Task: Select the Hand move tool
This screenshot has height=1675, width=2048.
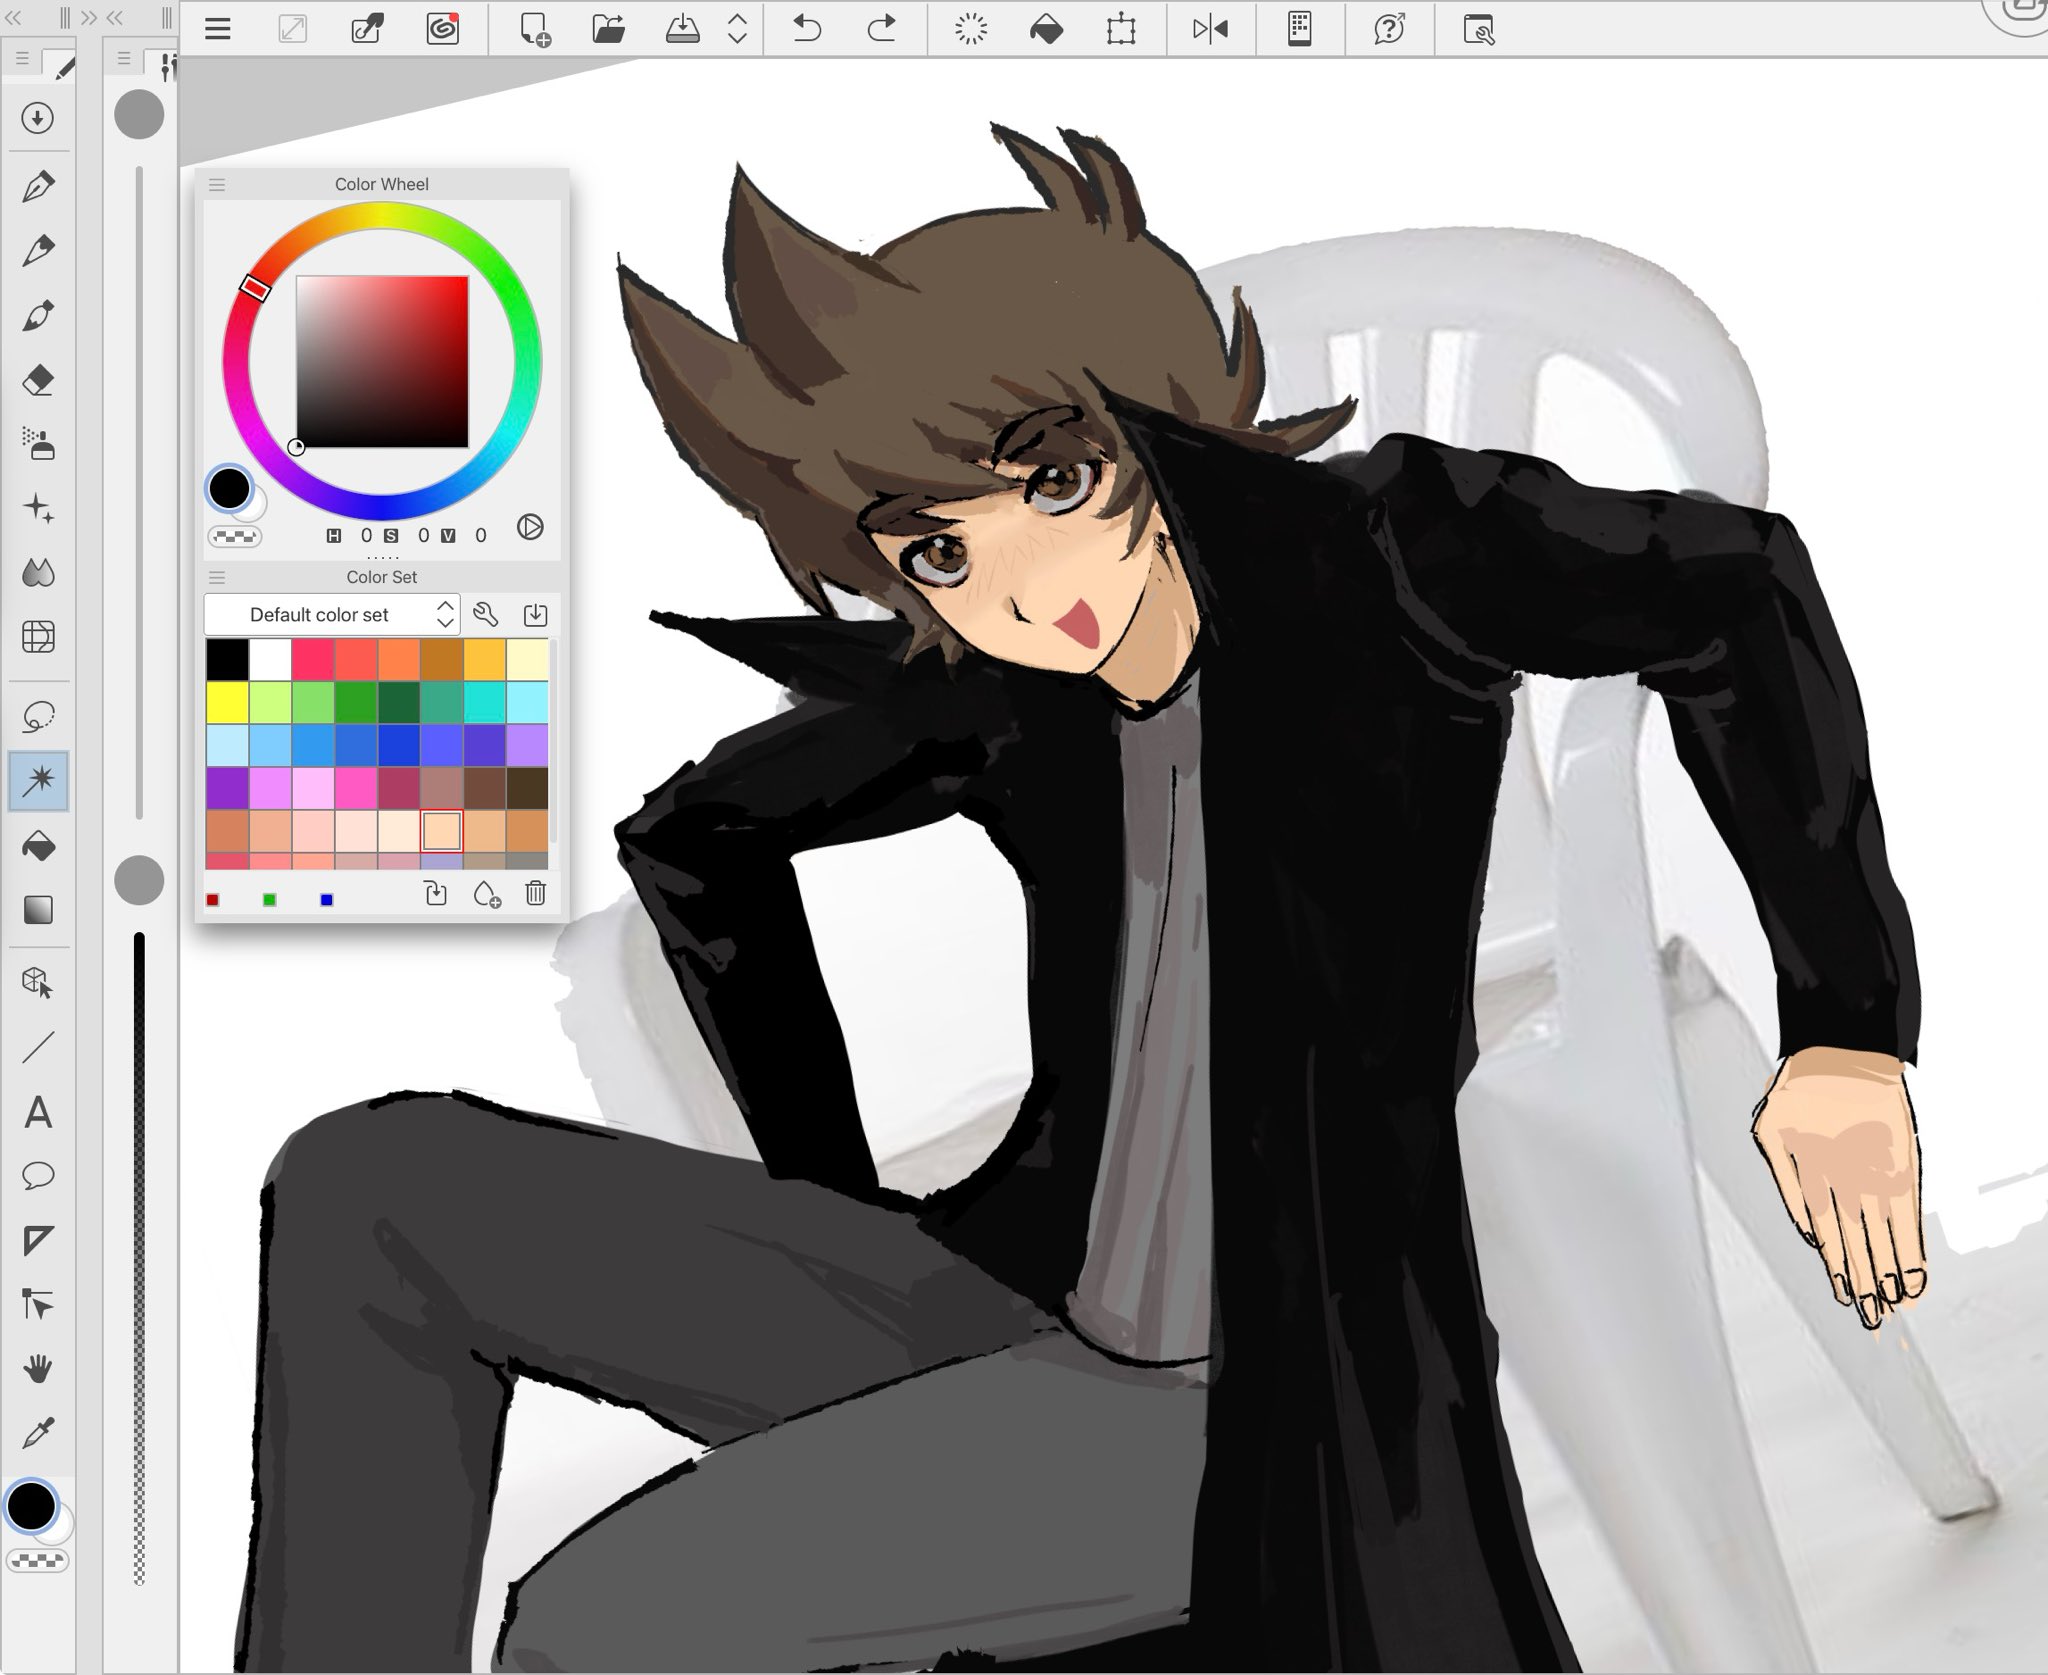Action: [x=38, y=1368]
